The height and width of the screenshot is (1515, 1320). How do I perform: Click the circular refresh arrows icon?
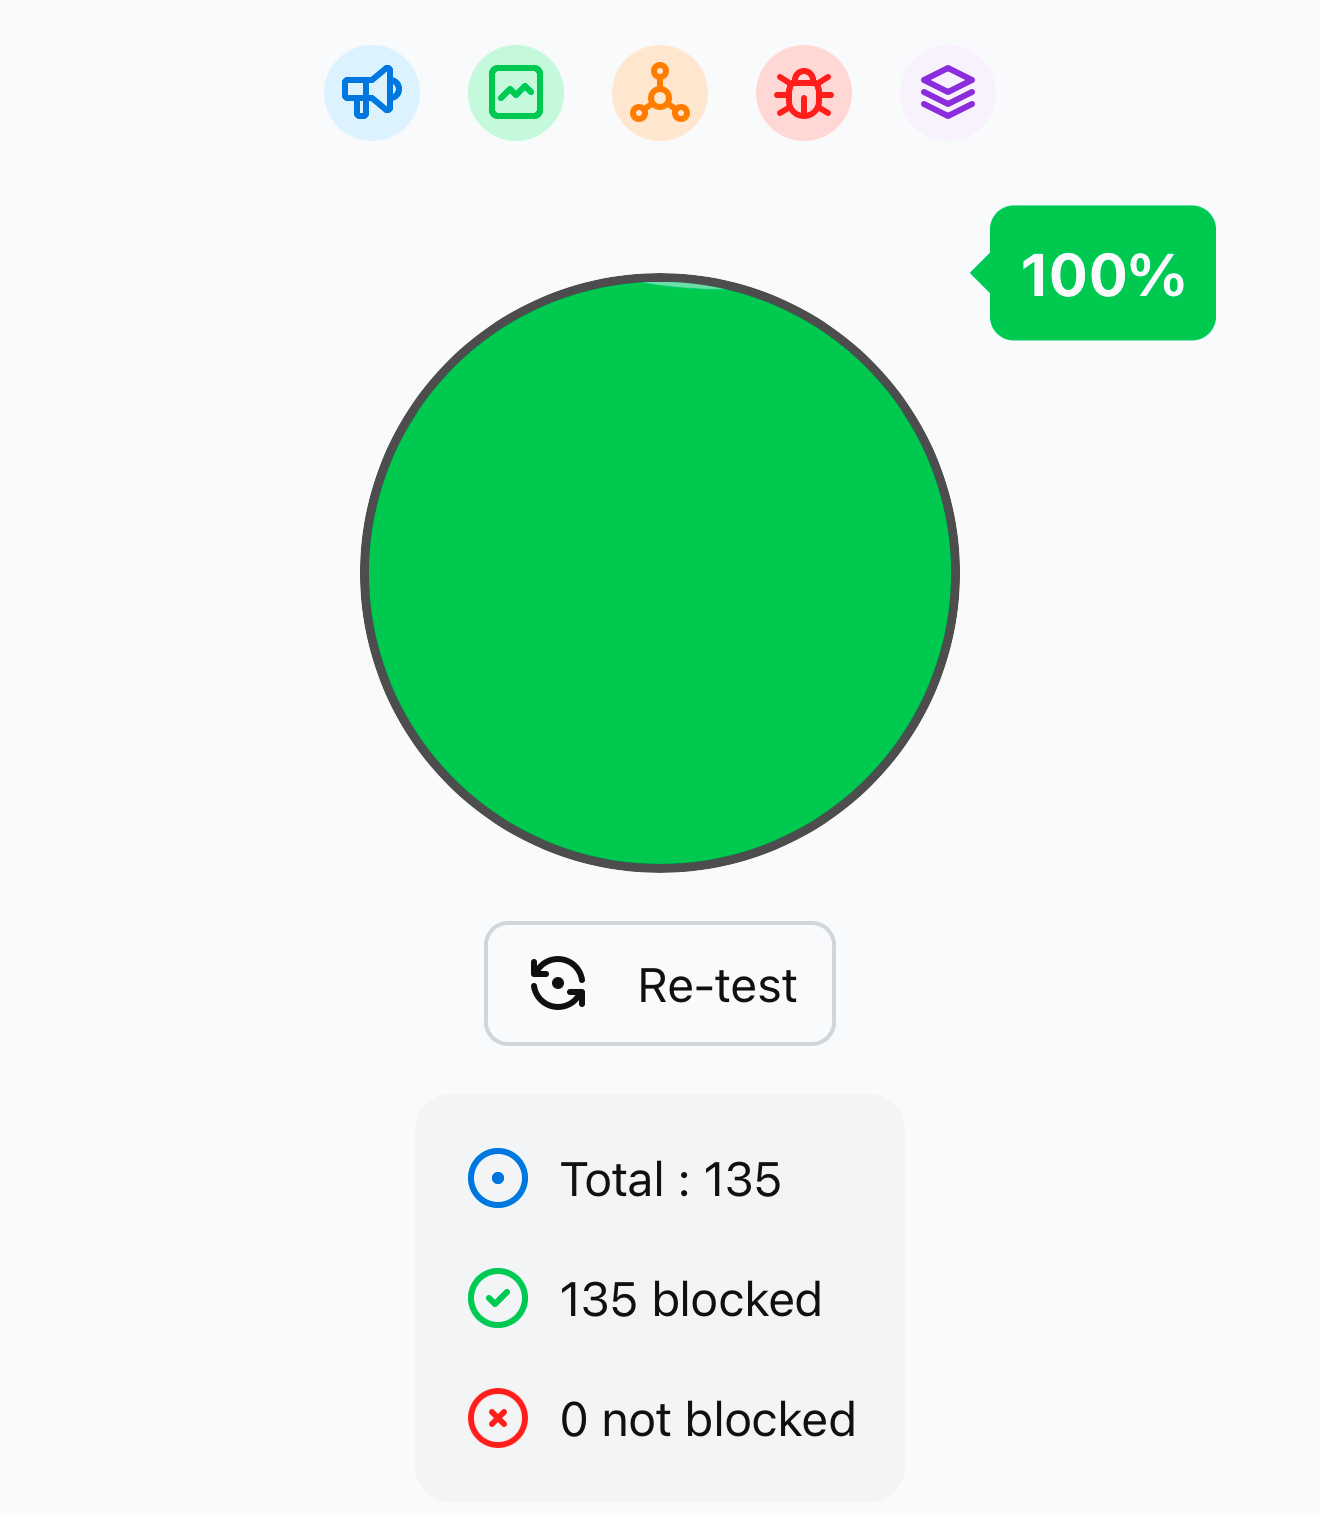click(558, 984)
